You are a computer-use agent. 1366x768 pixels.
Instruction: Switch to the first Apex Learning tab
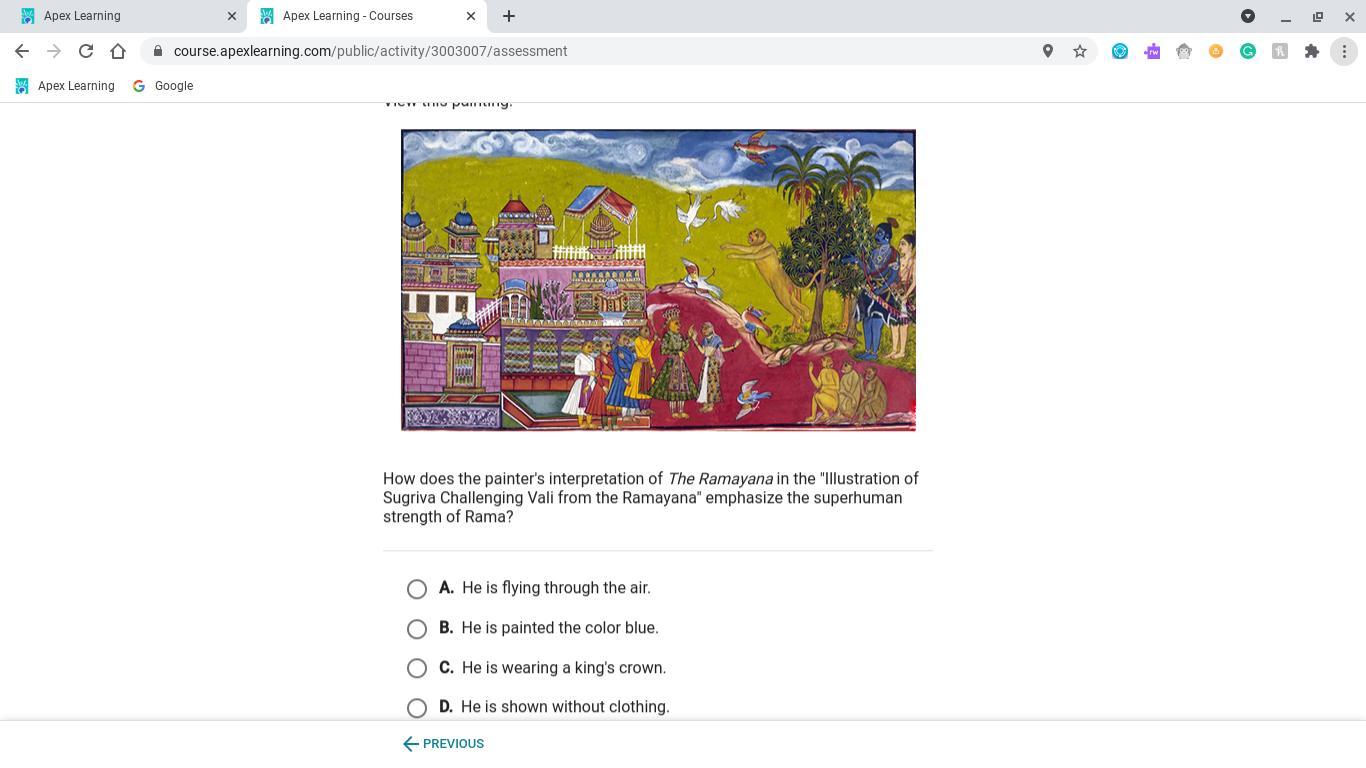coord(124,16)
